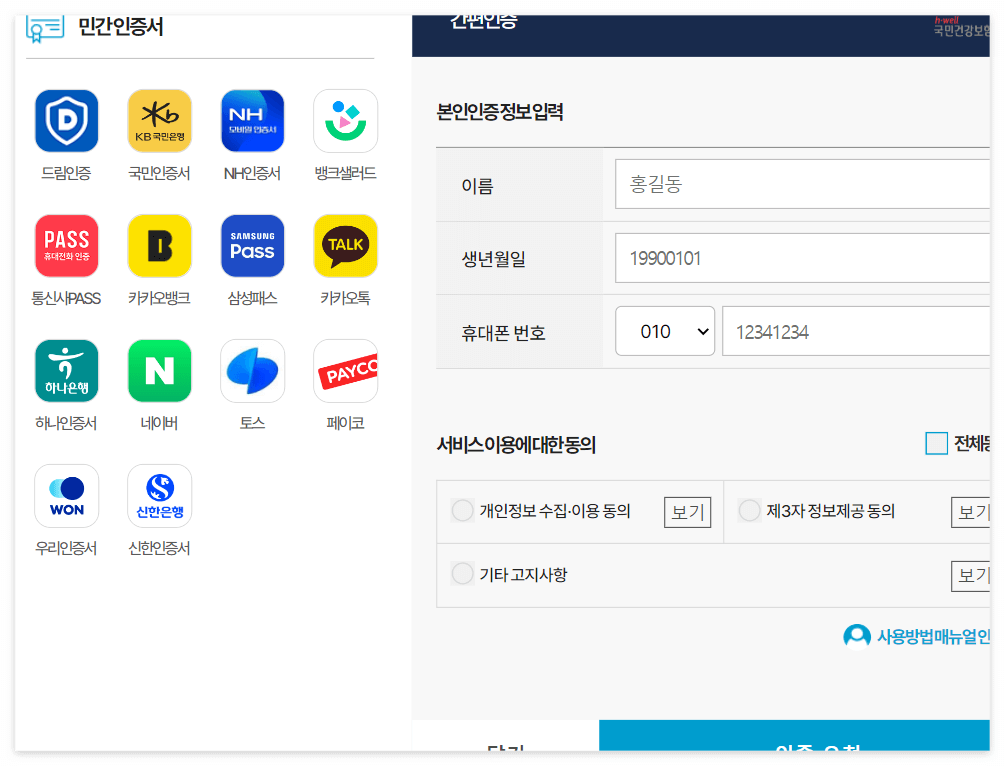Click the 국민건강보험 logo in header
1005x766 pixels.
pyautogui.click(x=961, y=27)
